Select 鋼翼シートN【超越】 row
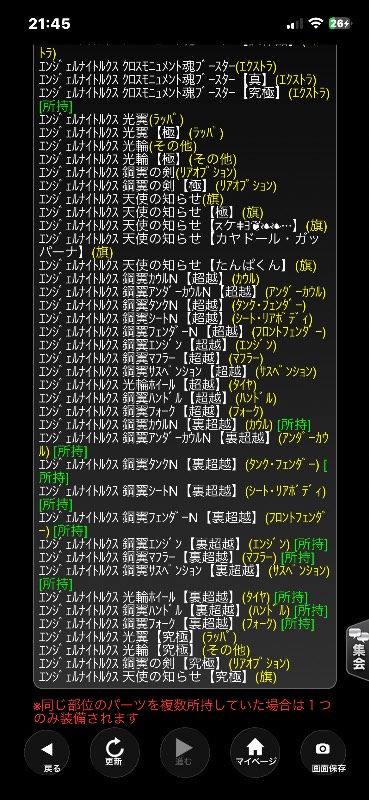This screenshot has height=800, width=369. 176,319
